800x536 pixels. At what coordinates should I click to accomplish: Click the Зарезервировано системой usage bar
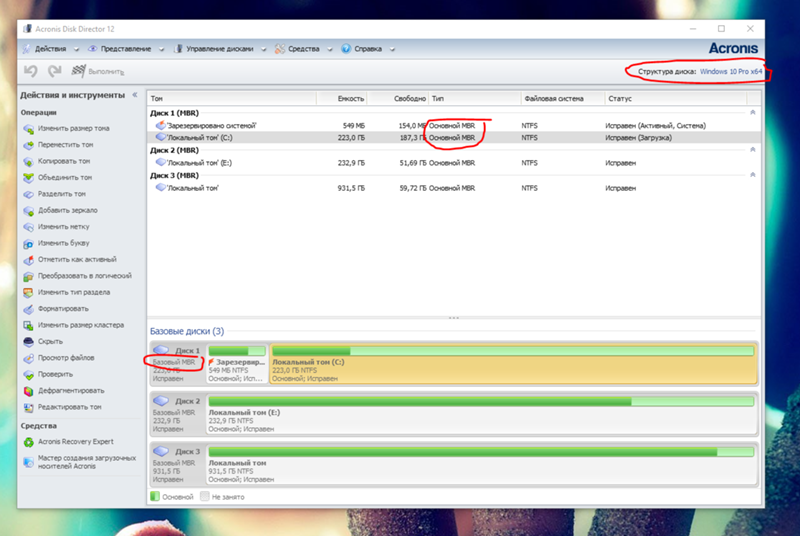click(x=237, y=351)
